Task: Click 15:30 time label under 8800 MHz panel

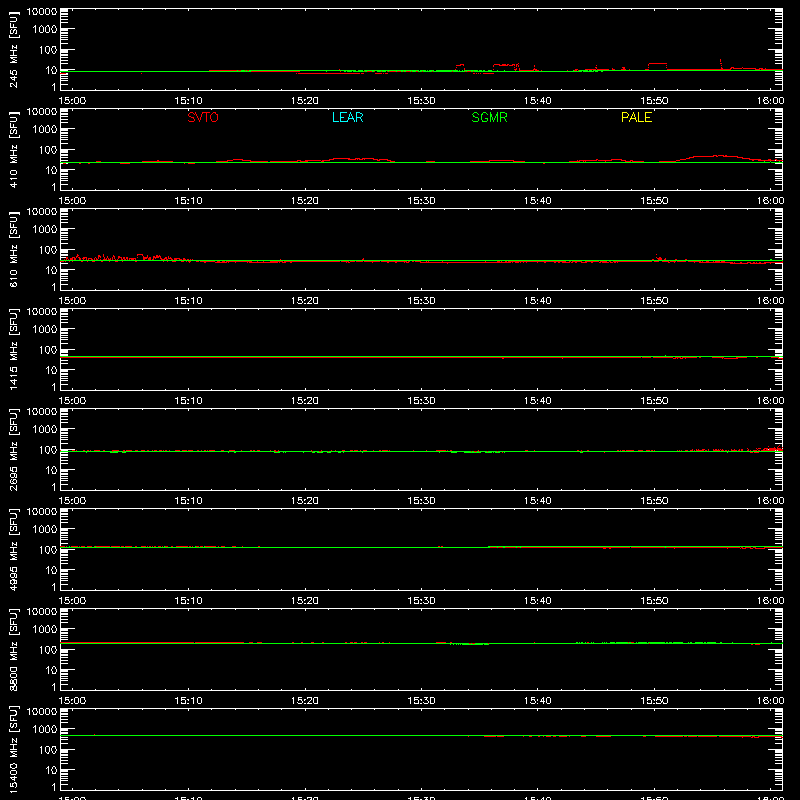Action: 421,701
